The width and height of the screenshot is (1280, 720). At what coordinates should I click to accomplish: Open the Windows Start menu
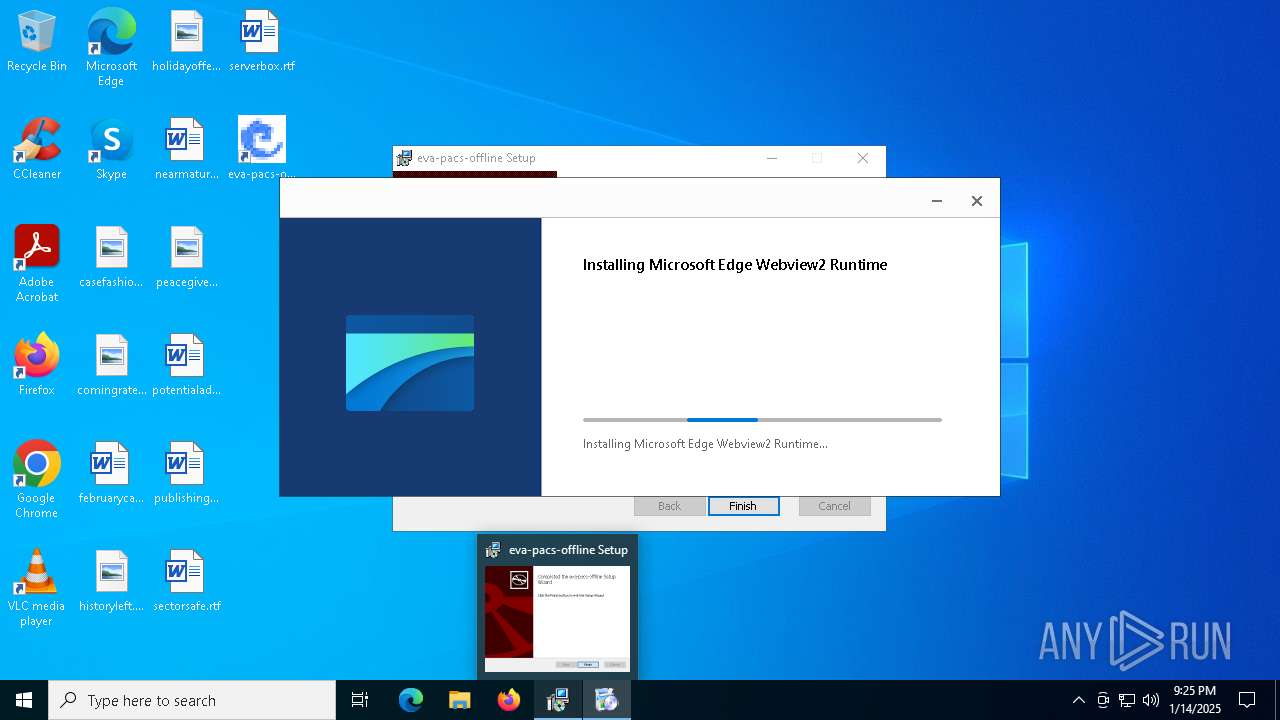coord(24,700)
